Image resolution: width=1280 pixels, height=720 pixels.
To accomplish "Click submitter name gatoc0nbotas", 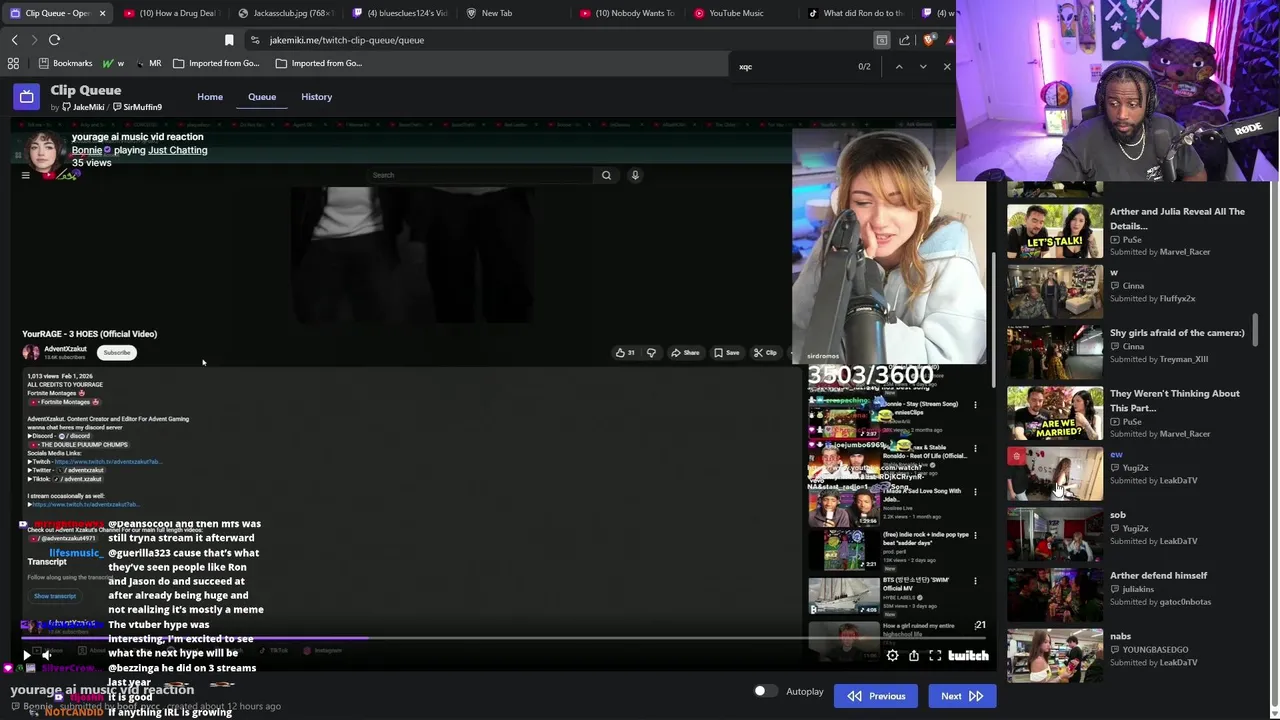I will [x=1185, y=602].
